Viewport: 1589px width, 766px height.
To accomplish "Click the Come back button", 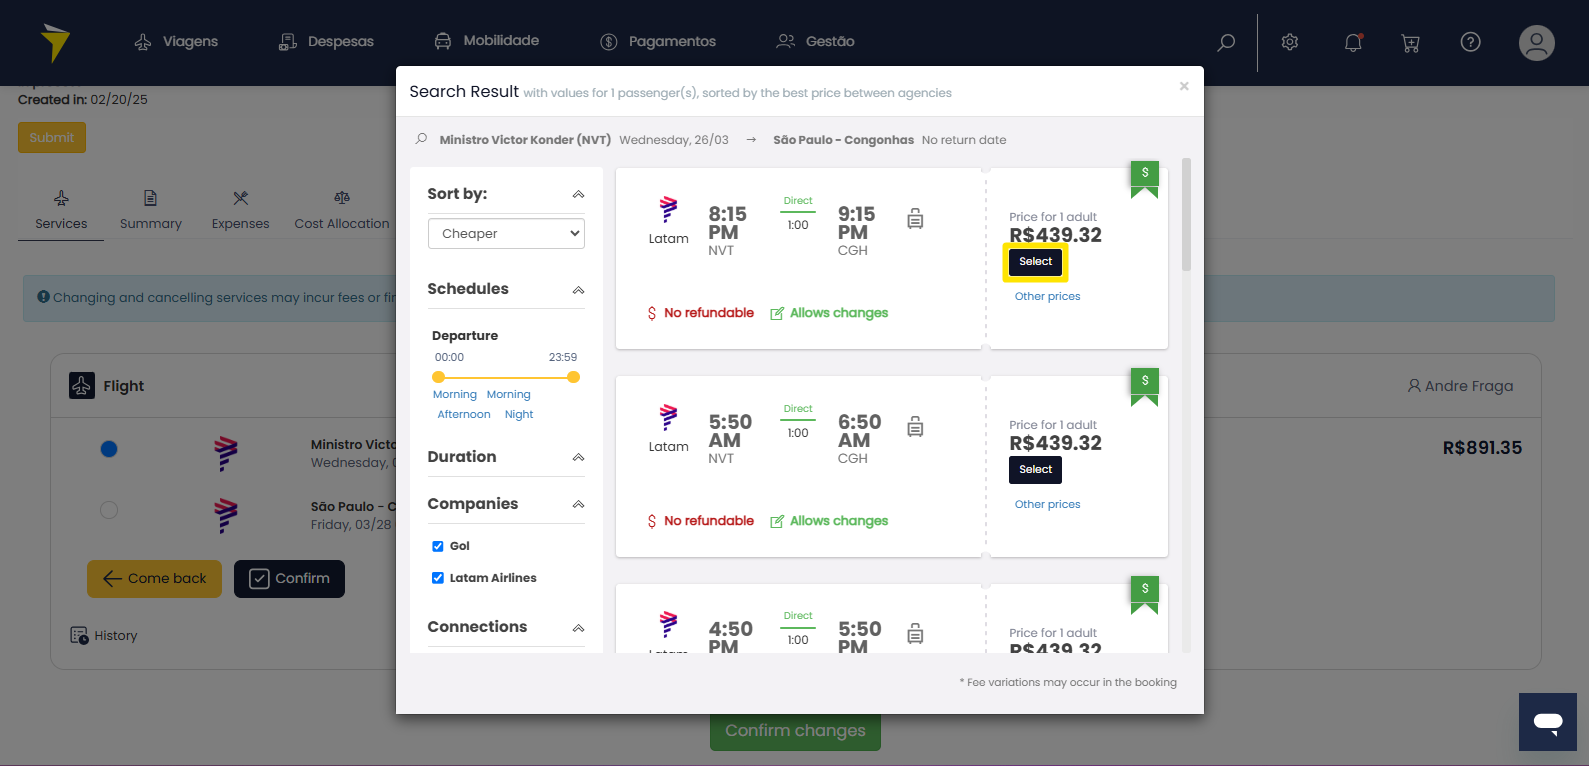I will pos(154,579).
